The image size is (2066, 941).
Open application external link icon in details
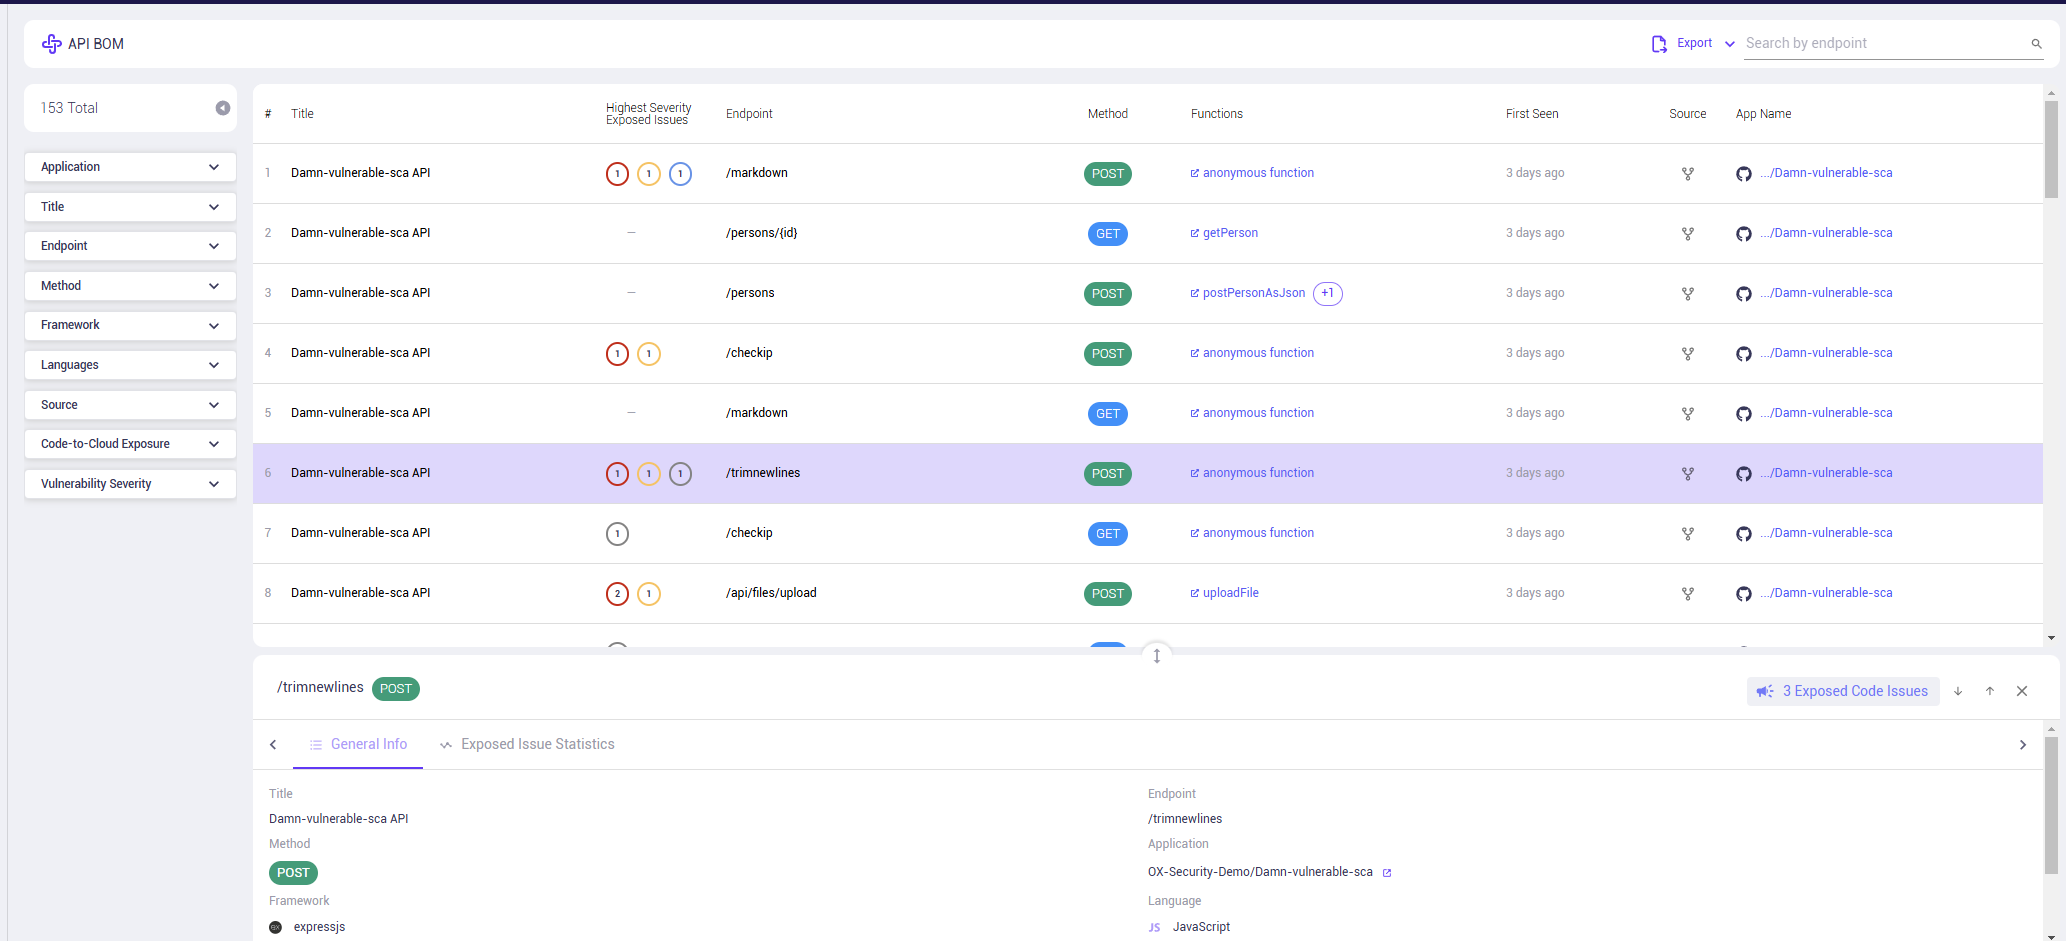click(1387, 873)
